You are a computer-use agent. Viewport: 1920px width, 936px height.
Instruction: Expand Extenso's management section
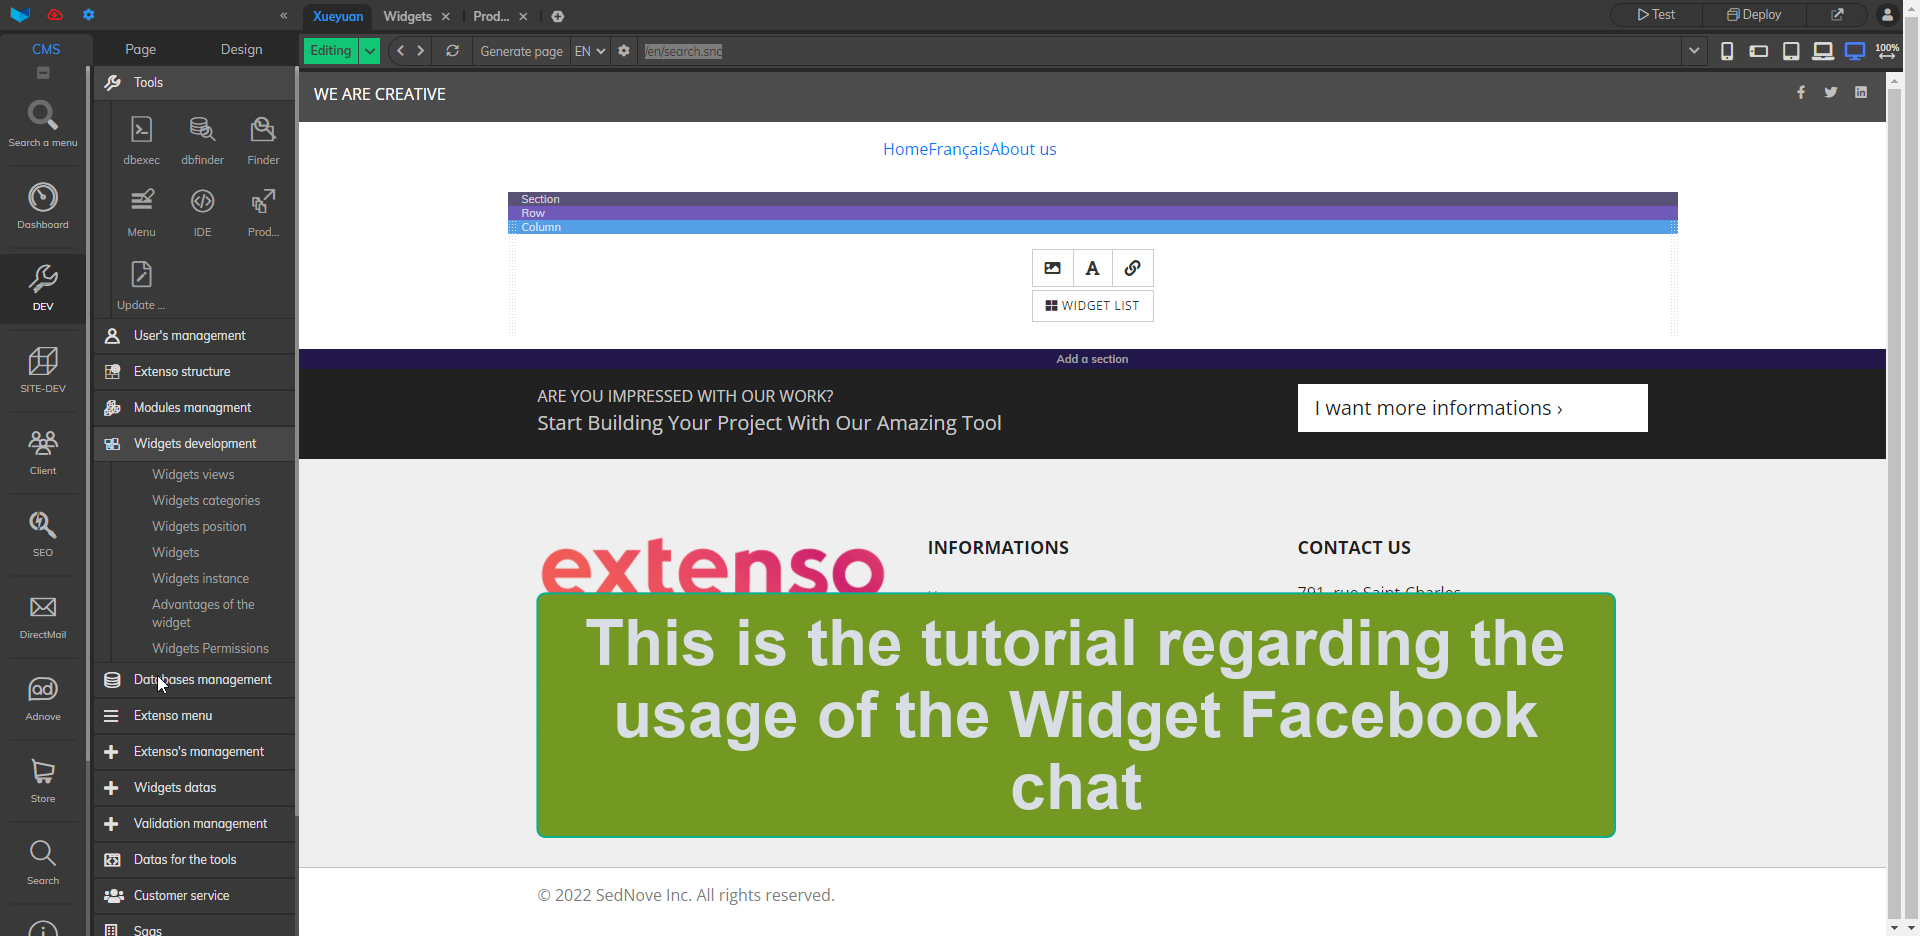coord(195,752)
